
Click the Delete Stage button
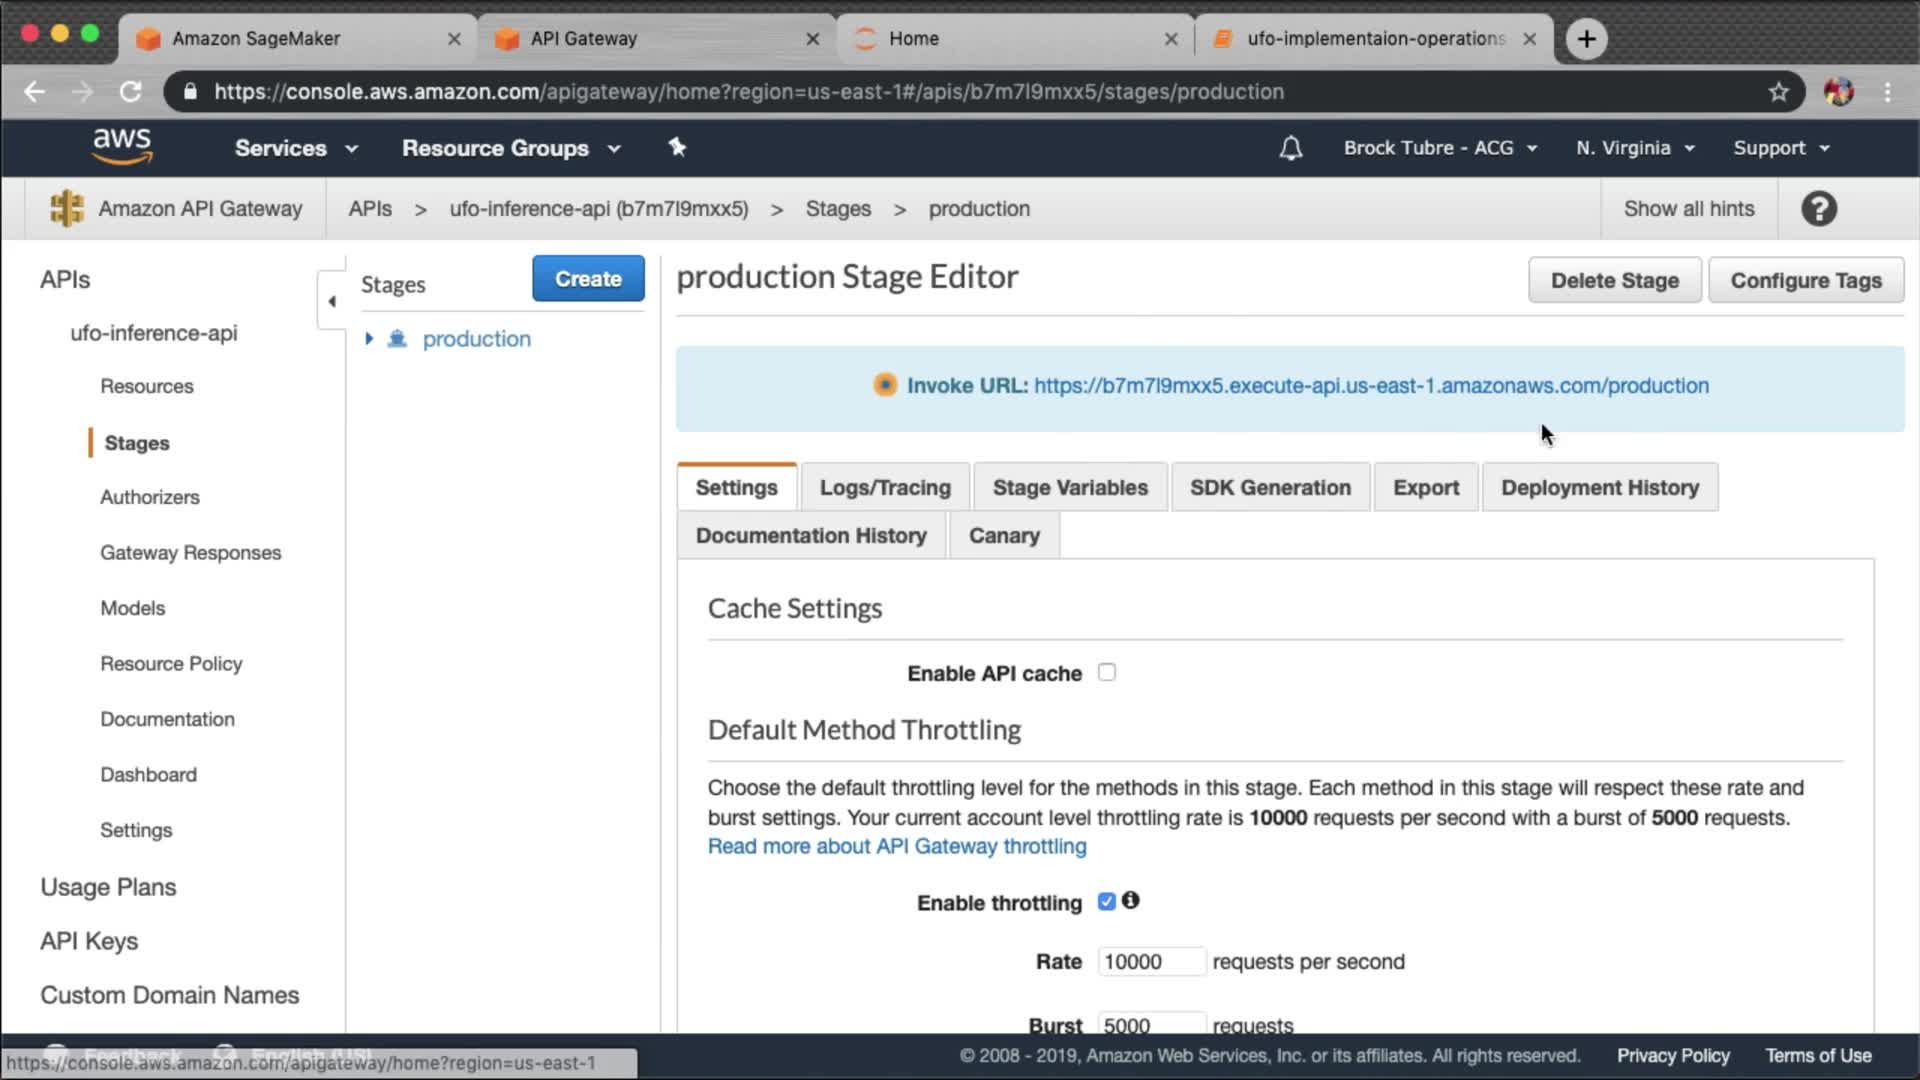pyautogui.click(x=1614, y=280)
